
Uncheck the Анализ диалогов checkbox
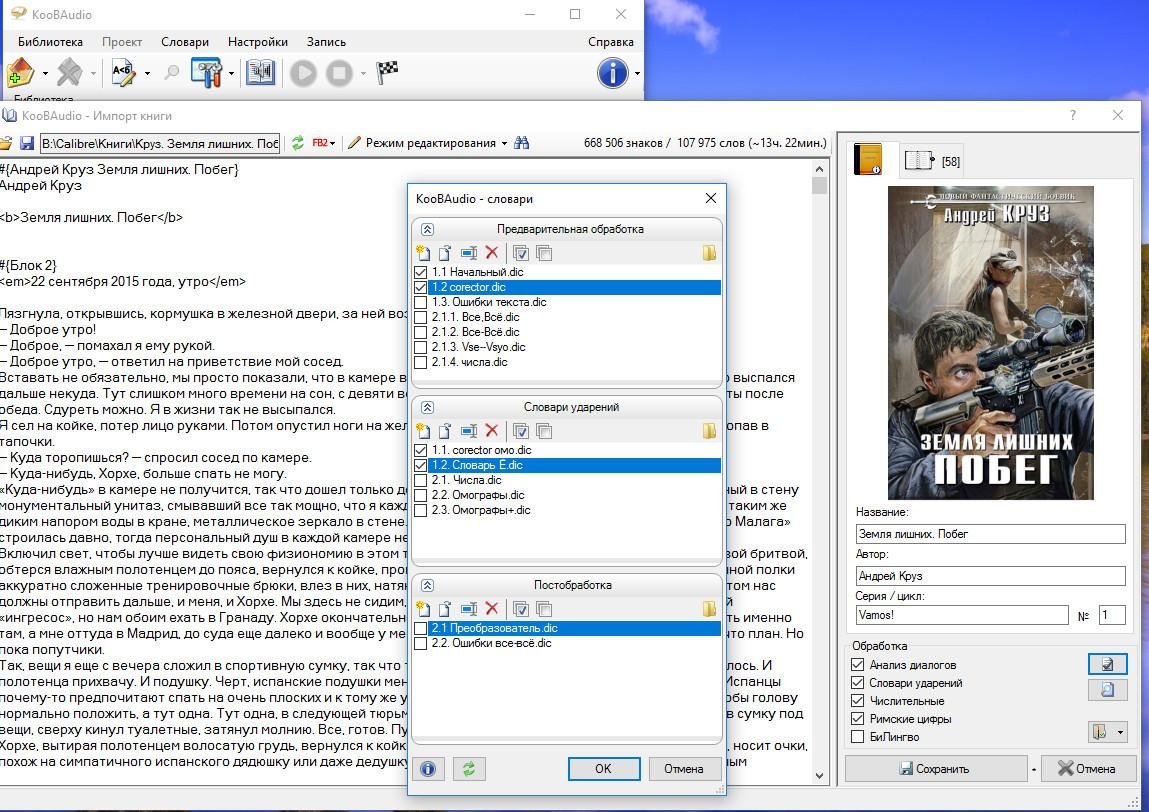(x=857, y=665)
